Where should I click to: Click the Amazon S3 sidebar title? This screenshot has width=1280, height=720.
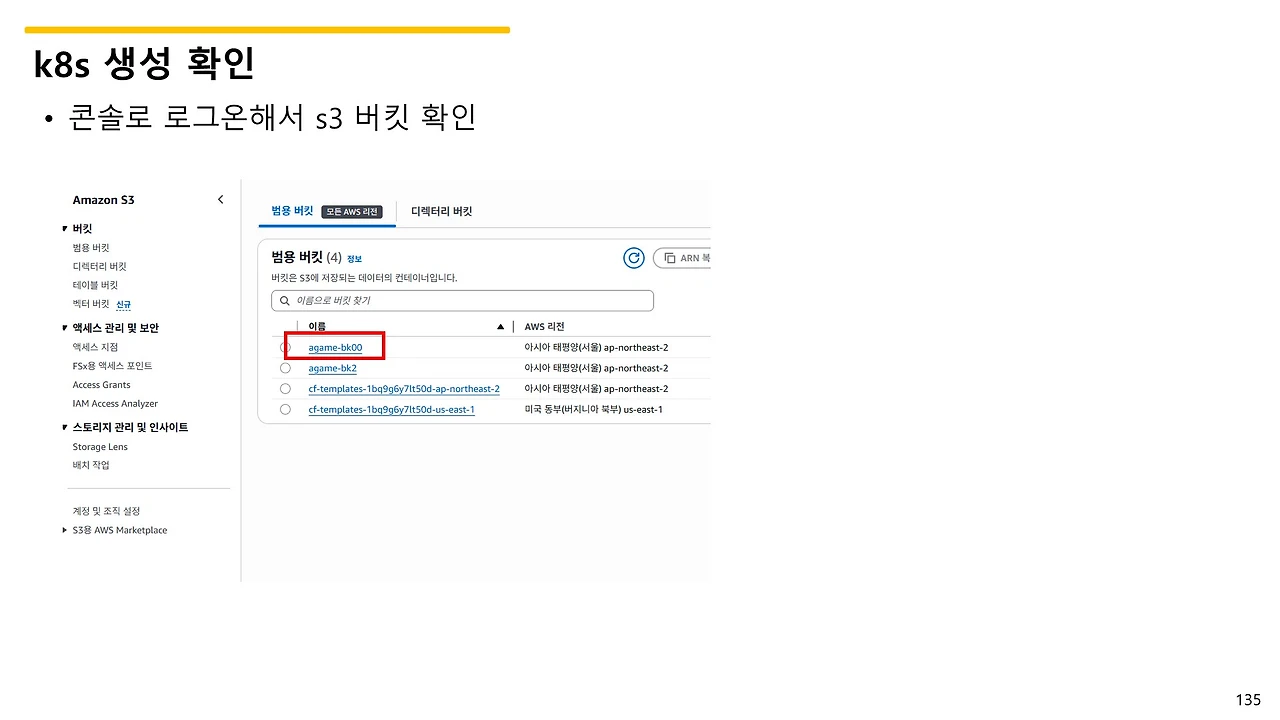click(x=103, y=200)
